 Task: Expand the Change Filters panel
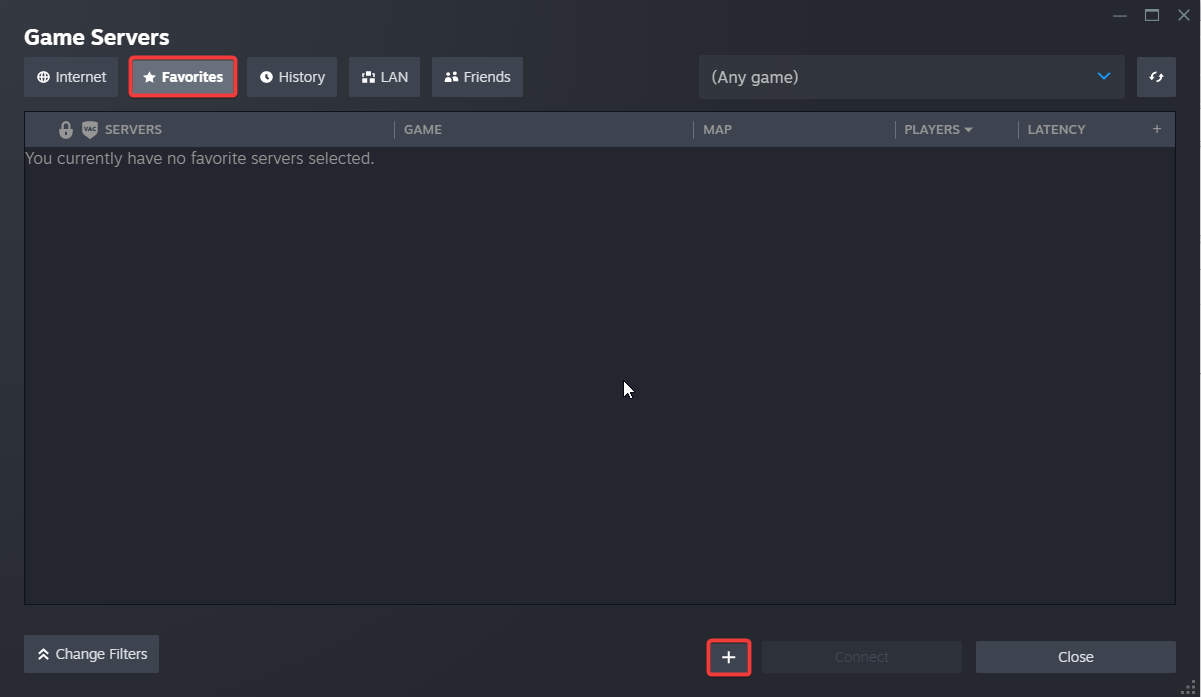(91, 654)
